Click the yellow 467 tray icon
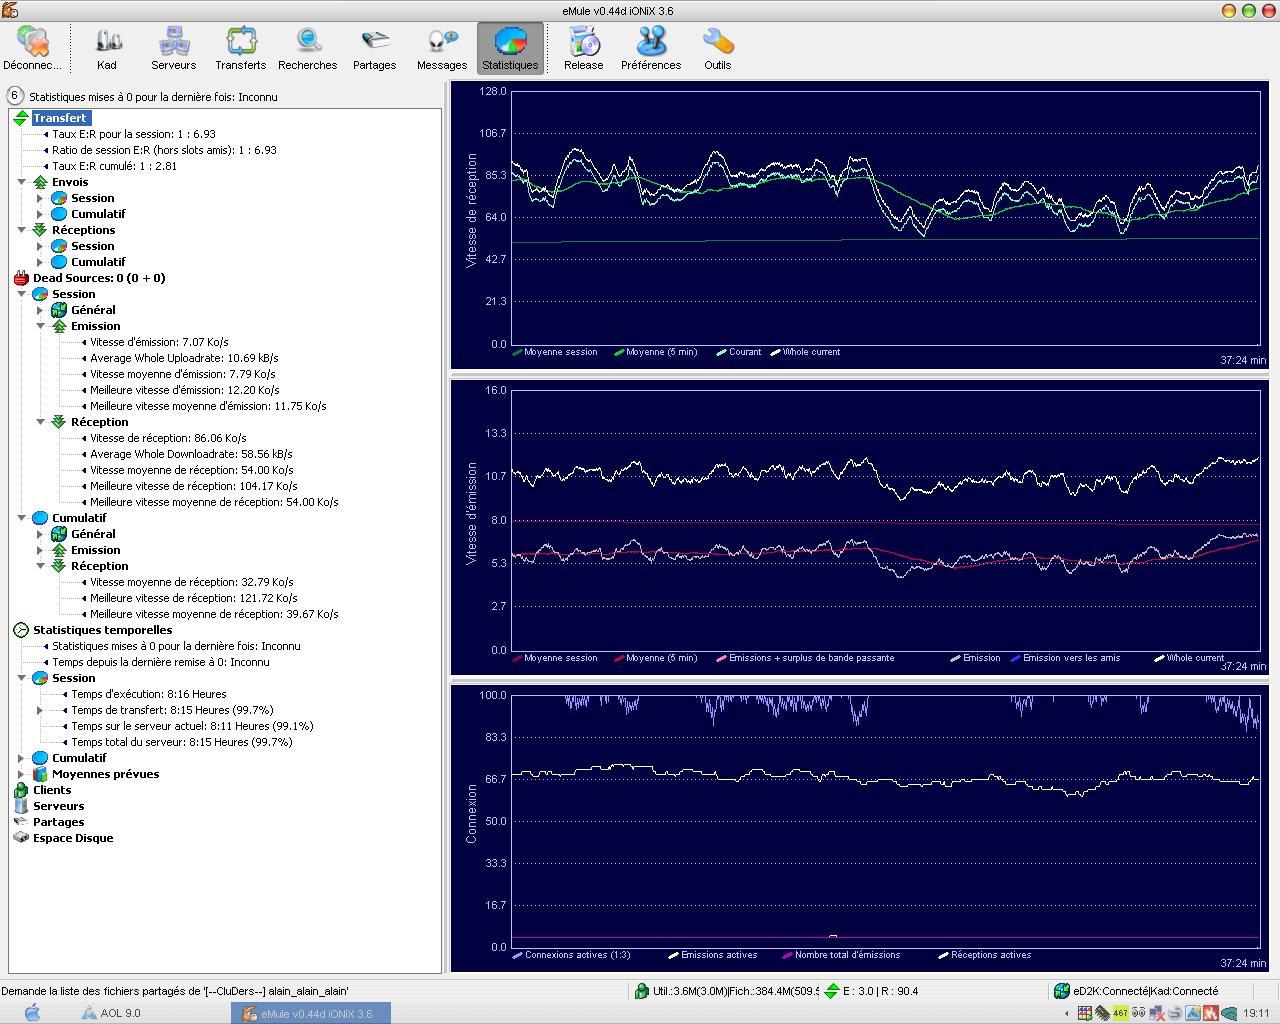Viewport: 1280px width, 1024px height. pyautogui.click(x=1120, y=1013)
